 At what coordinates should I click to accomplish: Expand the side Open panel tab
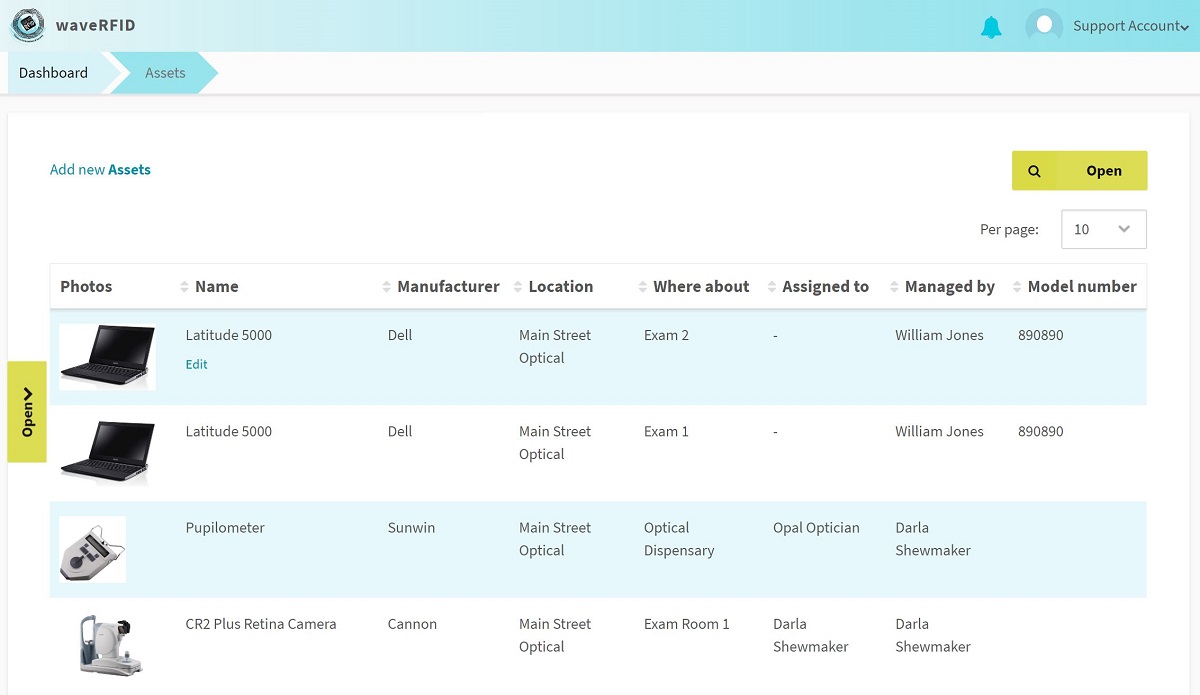point(27,412)
